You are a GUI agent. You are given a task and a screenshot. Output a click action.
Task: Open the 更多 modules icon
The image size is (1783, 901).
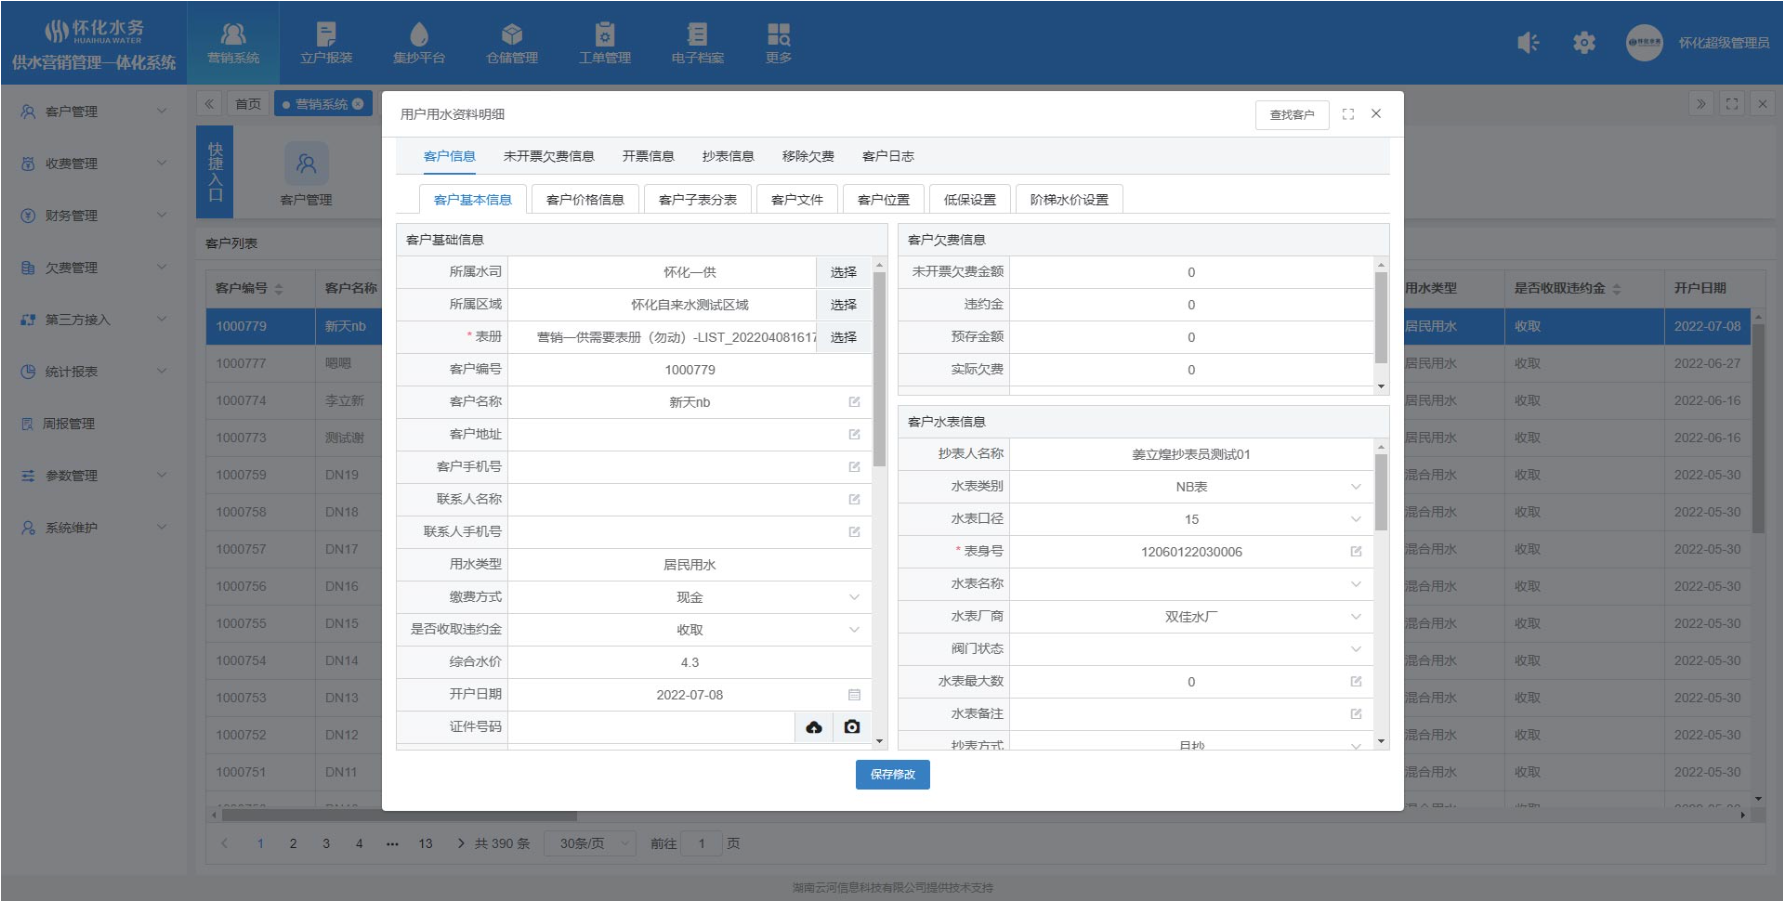pos(779,43)
